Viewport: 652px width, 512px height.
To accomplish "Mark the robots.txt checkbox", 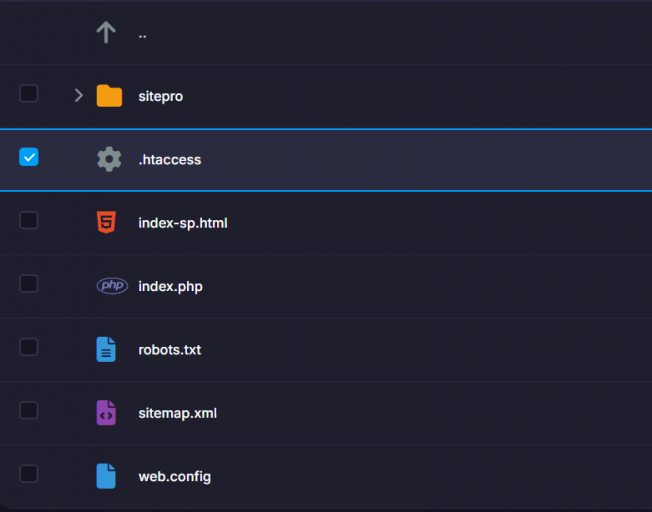I will point(29,347).
